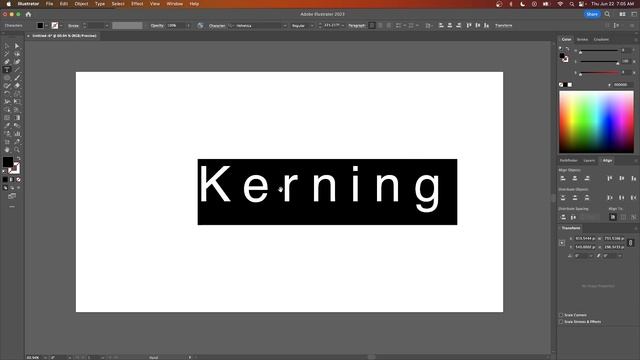
Task: Enable the Scale Strokes & Effects checkbox
Action: click(x=561, y=322)
